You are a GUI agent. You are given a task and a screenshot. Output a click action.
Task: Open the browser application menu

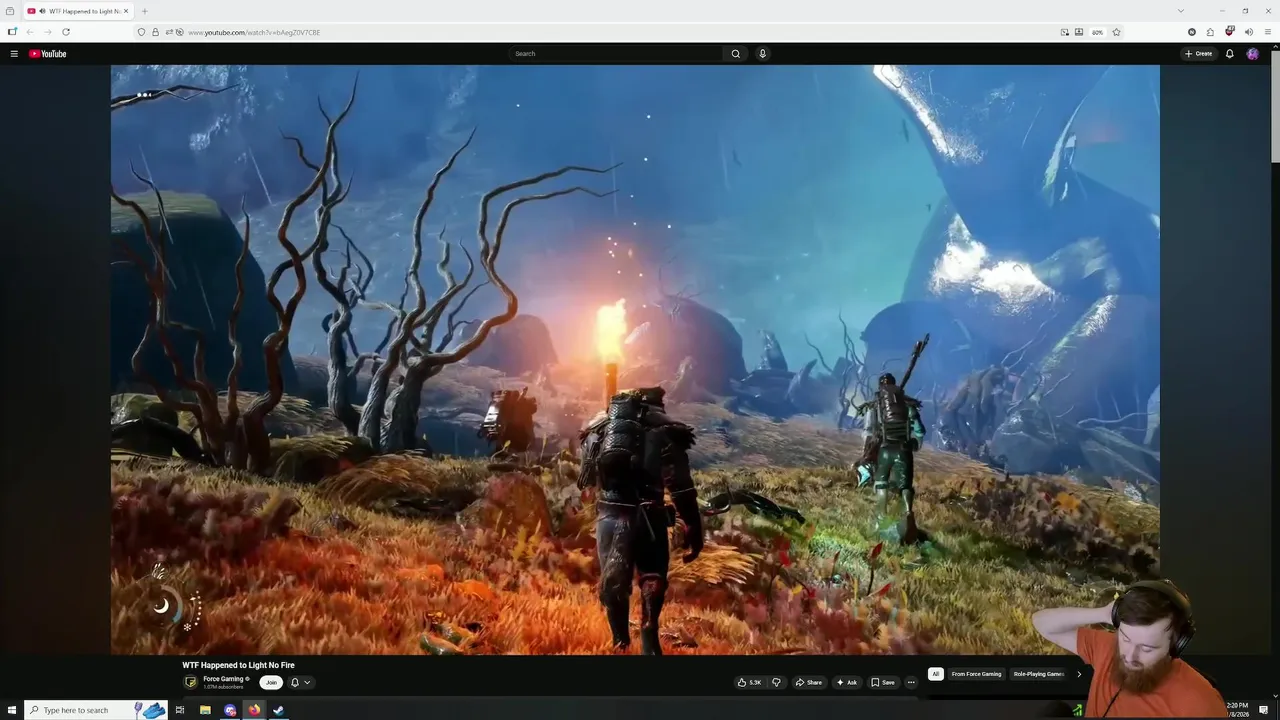click(1267, 32)
